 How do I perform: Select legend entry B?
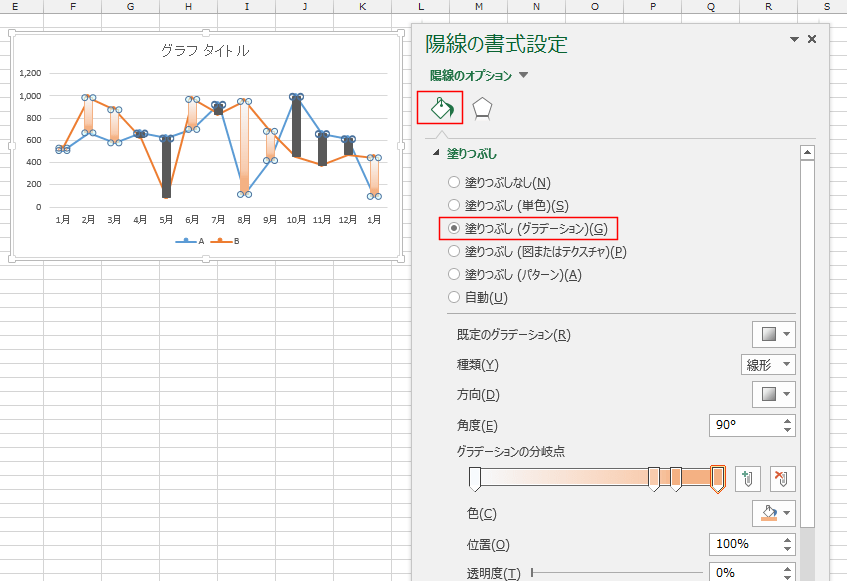pos(225,241)
